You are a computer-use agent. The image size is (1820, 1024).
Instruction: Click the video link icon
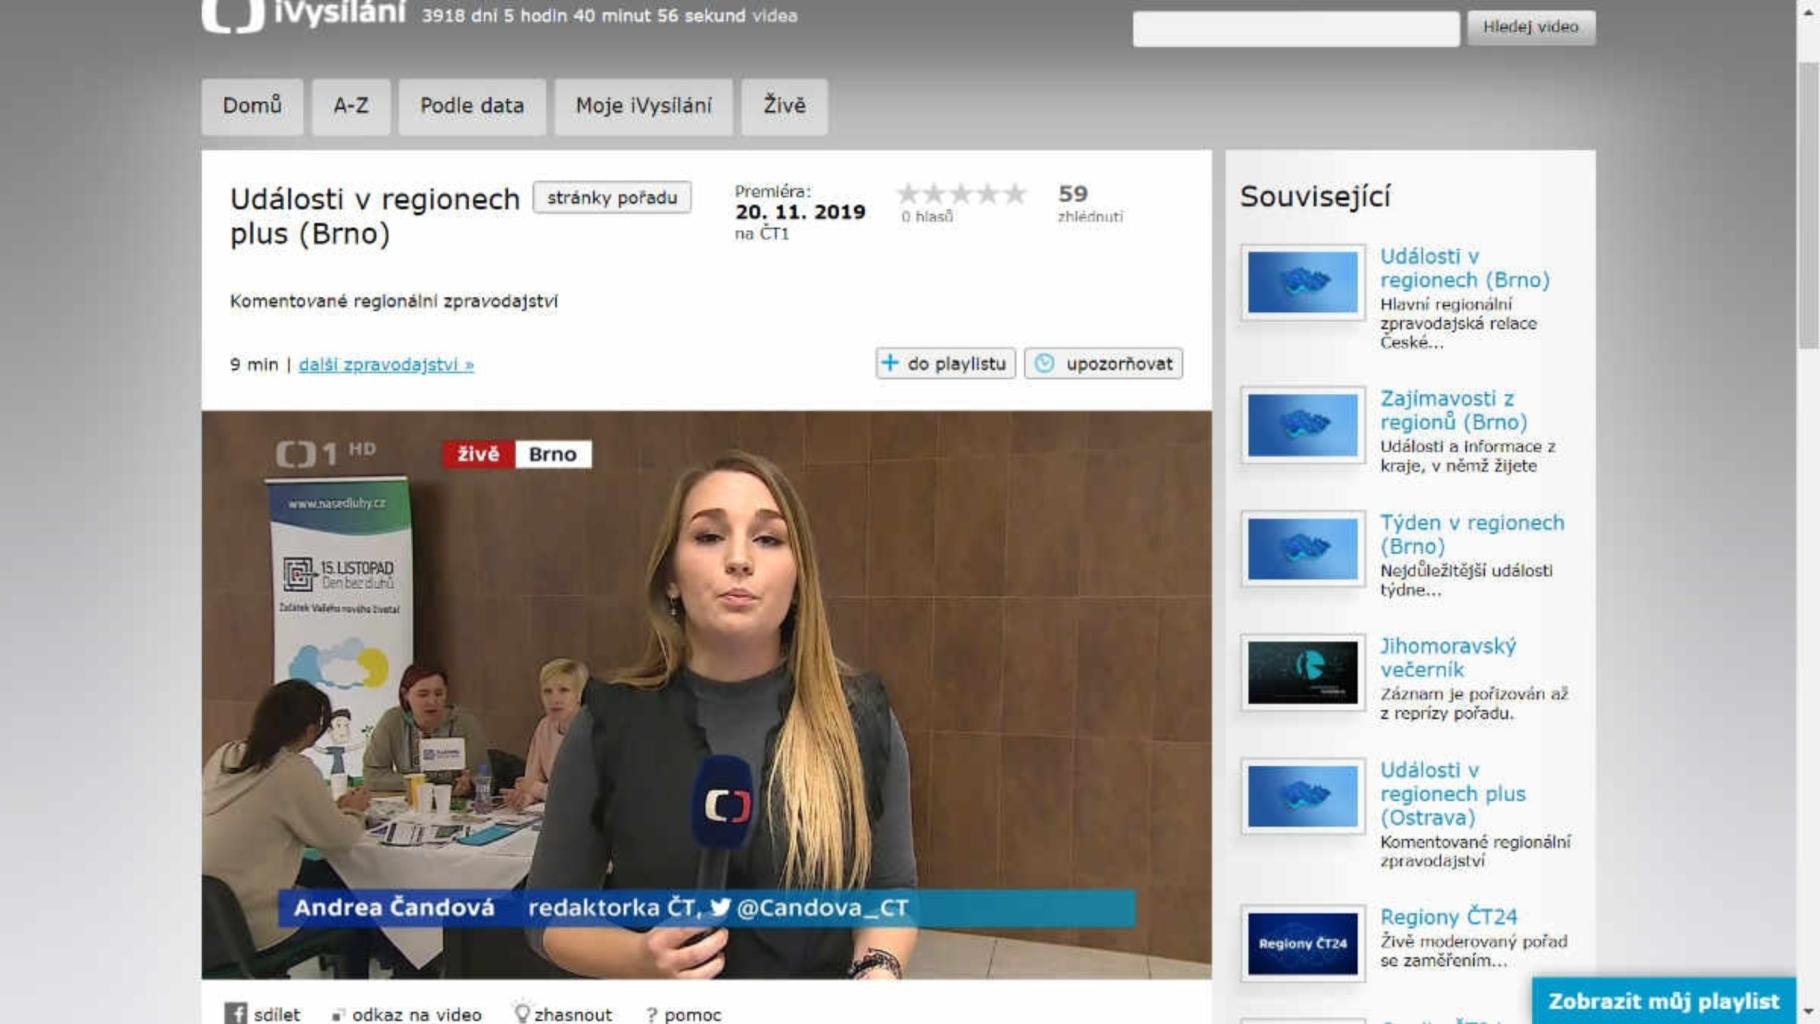click(338, 1014)
